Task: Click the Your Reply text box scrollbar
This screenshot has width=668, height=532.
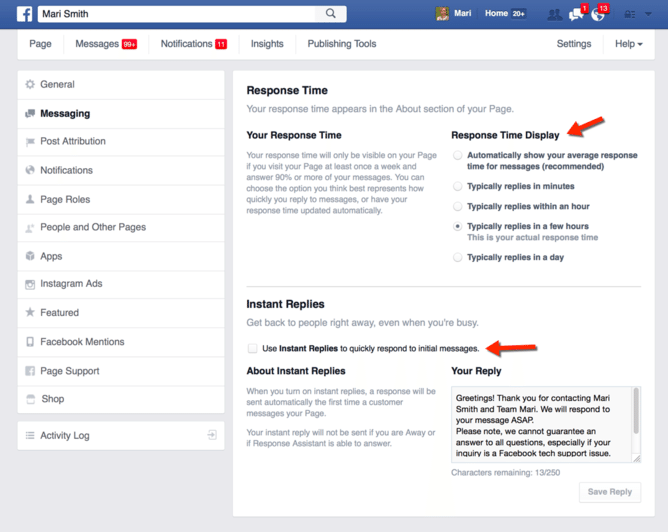Action: [636, 411]
